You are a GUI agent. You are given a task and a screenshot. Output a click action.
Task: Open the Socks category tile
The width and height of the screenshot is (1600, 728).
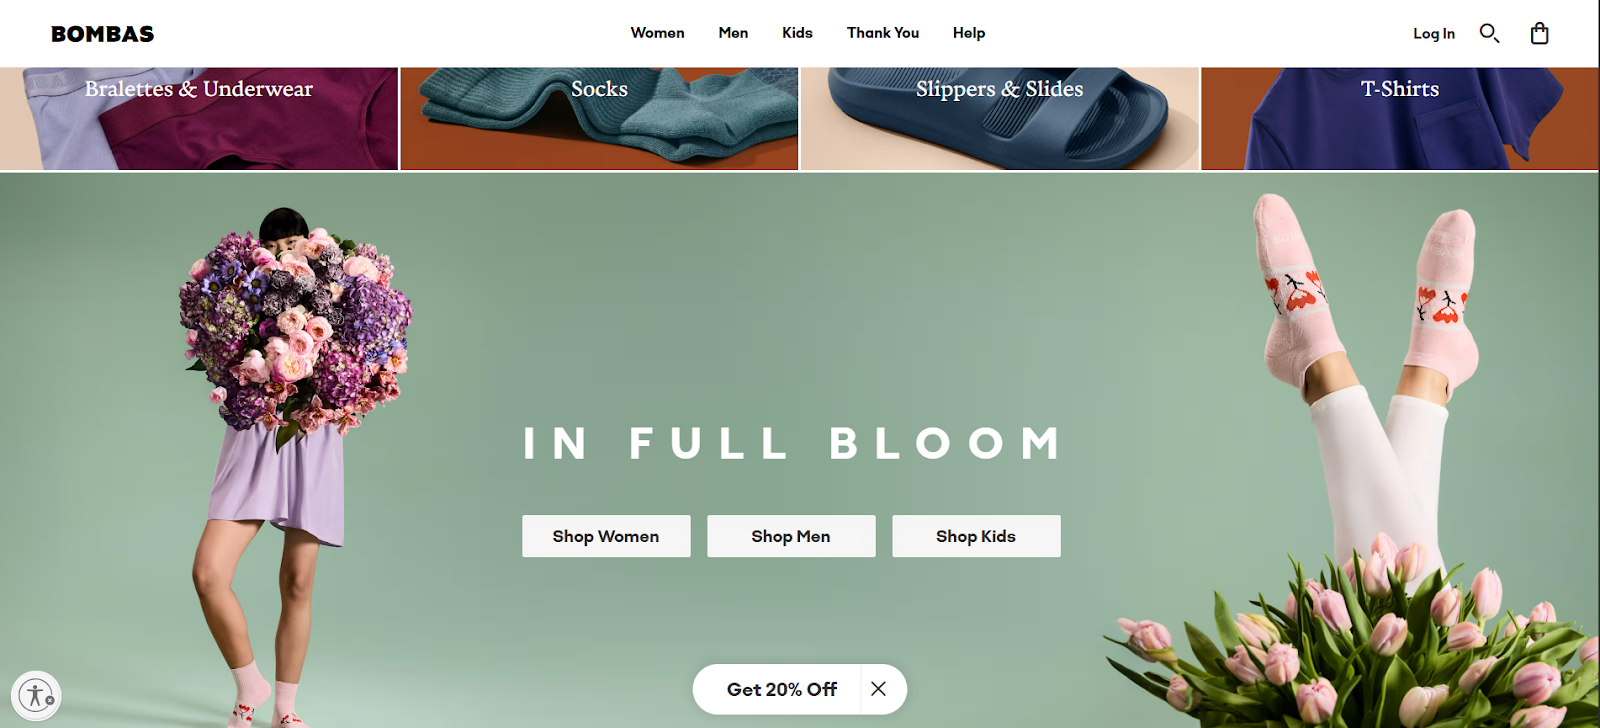[x=599, y=118]
